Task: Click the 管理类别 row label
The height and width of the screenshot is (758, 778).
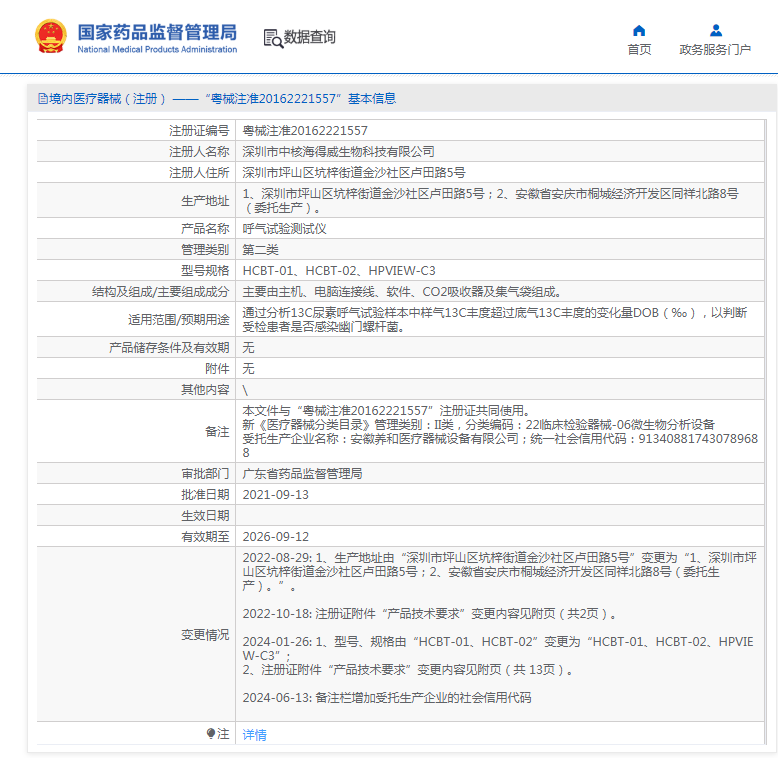Action: click(x=205, y=250)
